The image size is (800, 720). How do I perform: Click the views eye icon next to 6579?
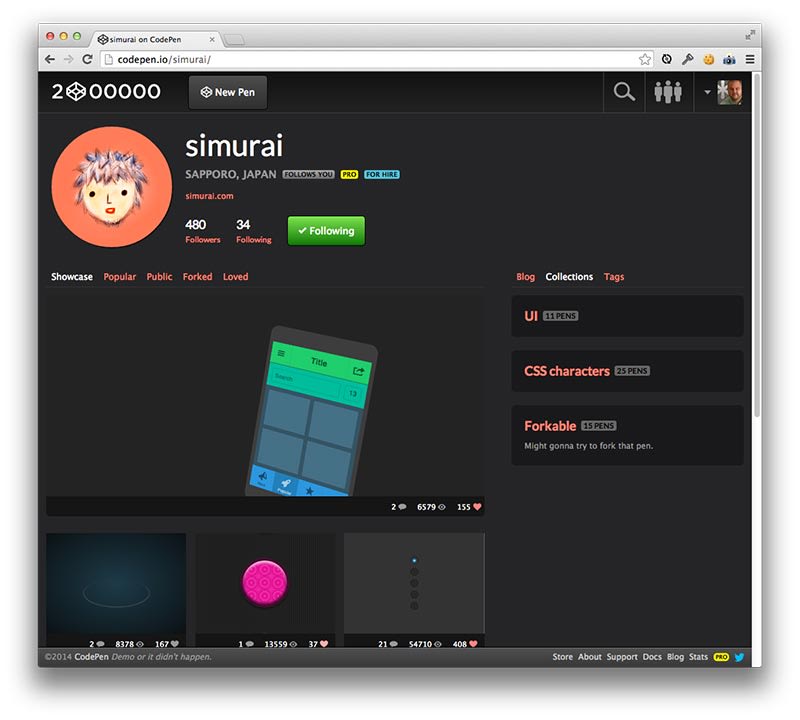[x=443, y=507]
